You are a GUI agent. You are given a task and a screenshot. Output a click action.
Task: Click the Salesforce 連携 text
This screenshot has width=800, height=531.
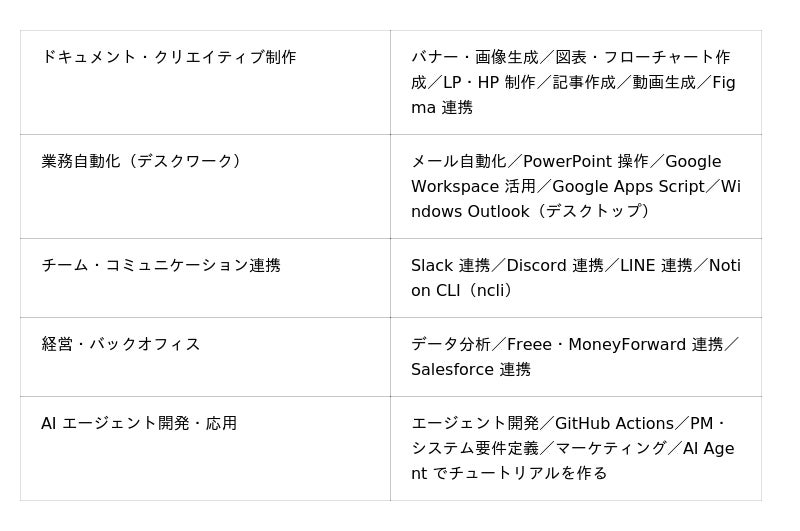click(x=470, y=369)
